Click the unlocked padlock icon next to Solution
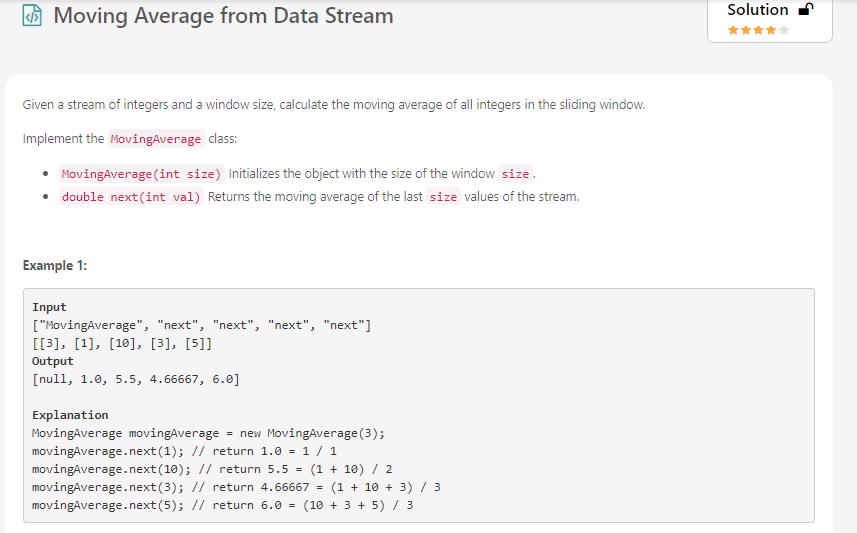This screenshot has width=857, height=533. tap(805, 10)
